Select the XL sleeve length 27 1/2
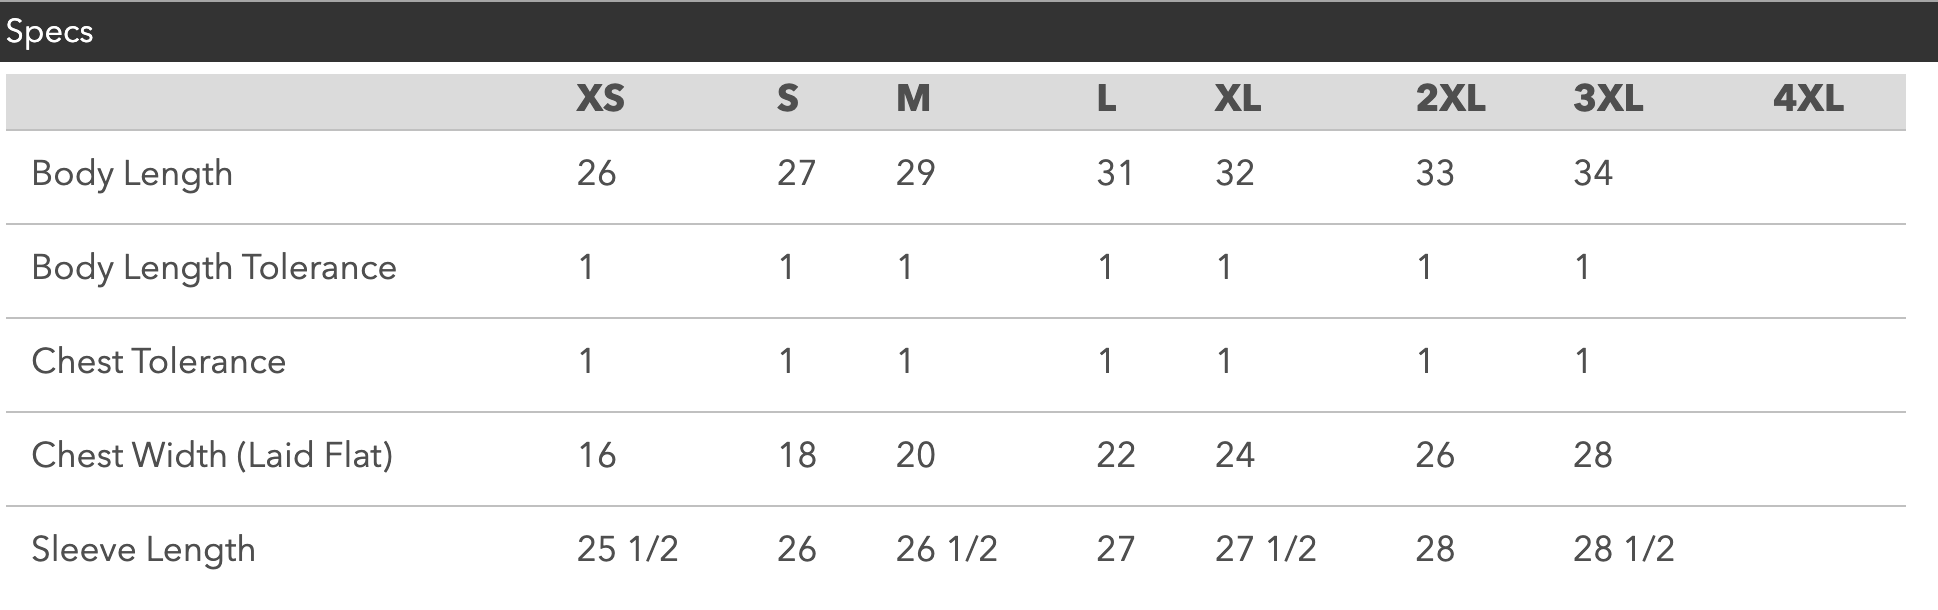The image size is (1938, 610). coord(1265,549)
